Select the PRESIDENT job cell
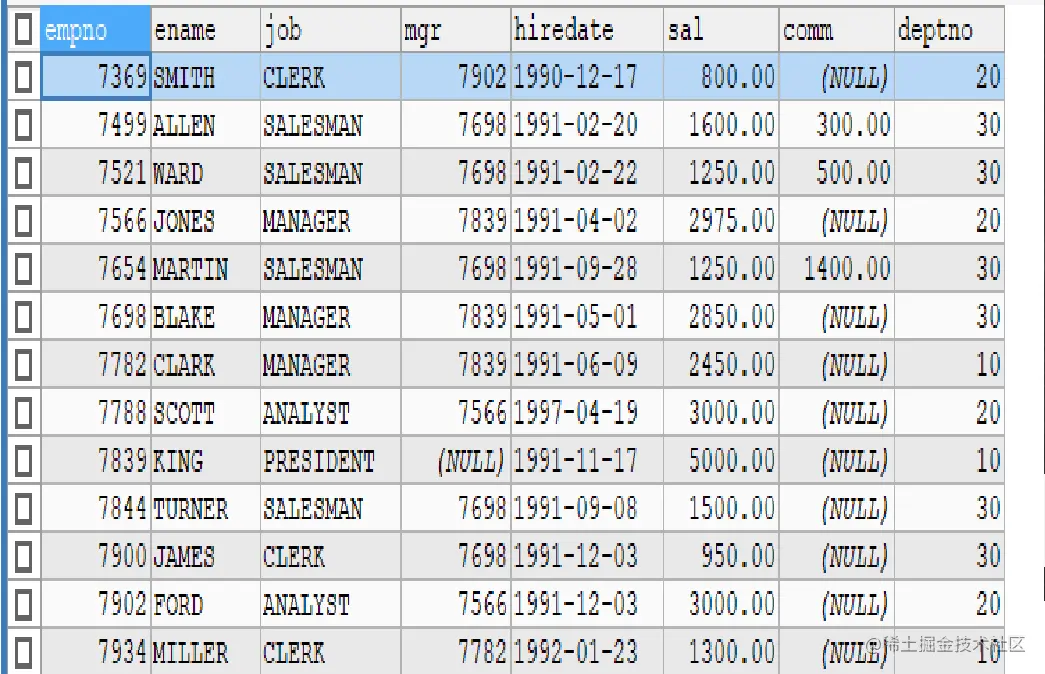Image resolution: width=1045 pixels, height=674 pixels. tap(331, 461)
